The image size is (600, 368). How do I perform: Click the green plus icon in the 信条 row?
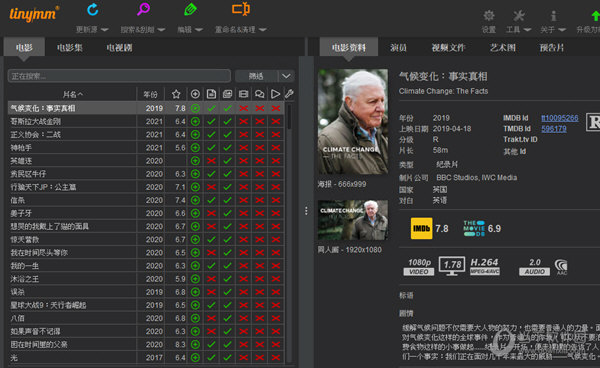[195, 200]
